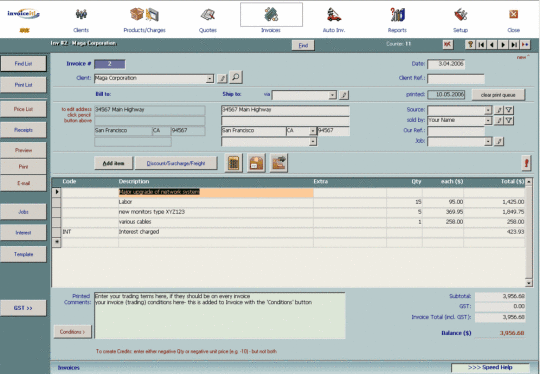Go to first invoice record
The image size is (540, 374).
[481, 45]
